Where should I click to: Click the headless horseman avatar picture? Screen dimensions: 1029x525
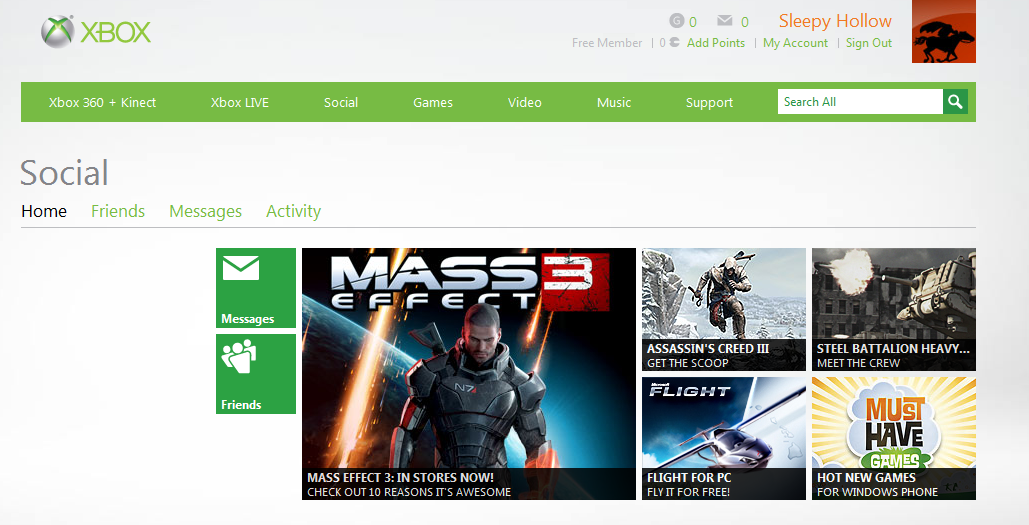(944, 32)
